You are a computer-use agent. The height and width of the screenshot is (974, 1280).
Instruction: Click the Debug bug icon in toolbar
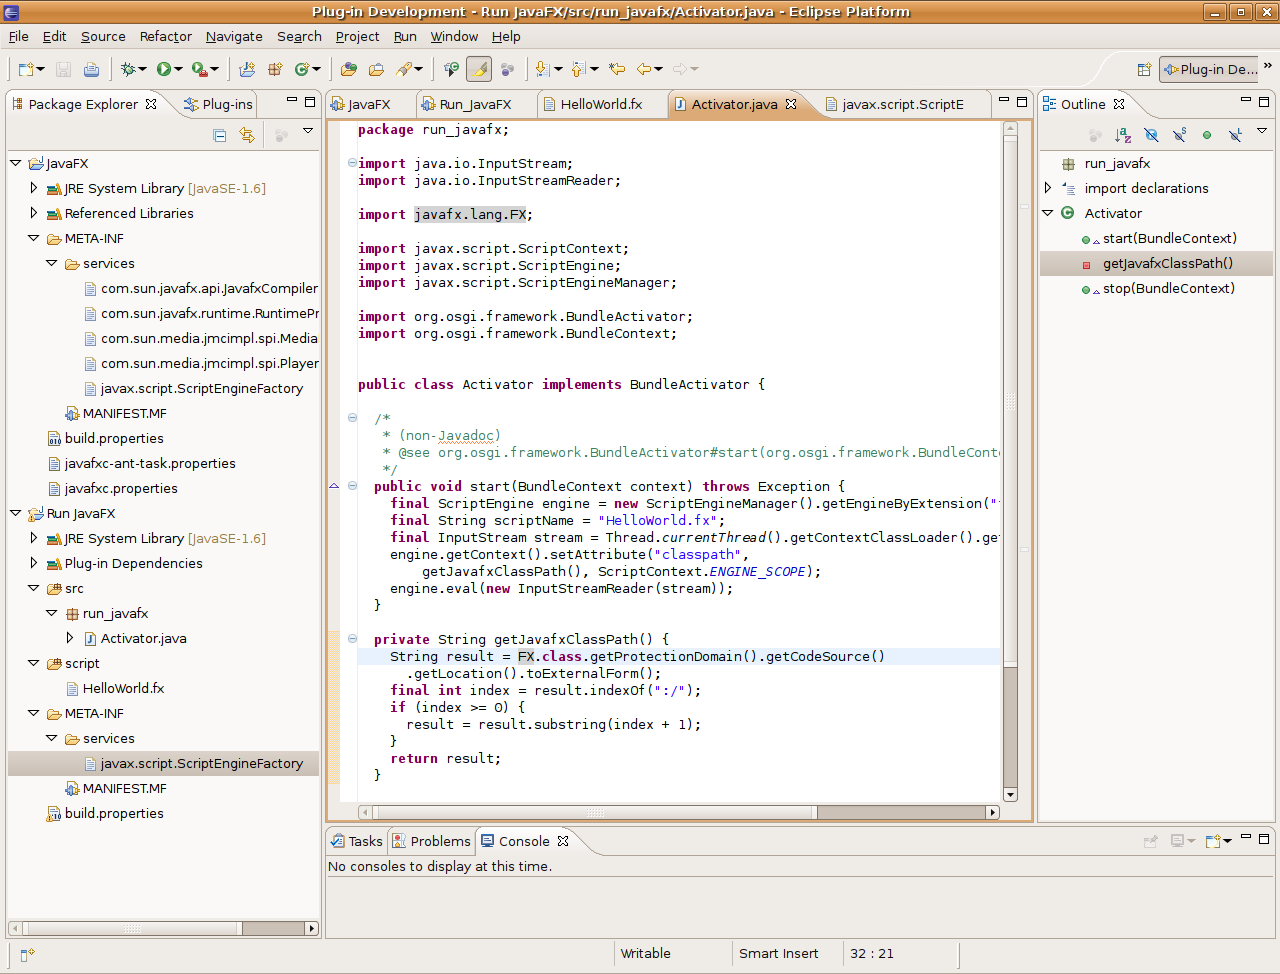[128, 69]
